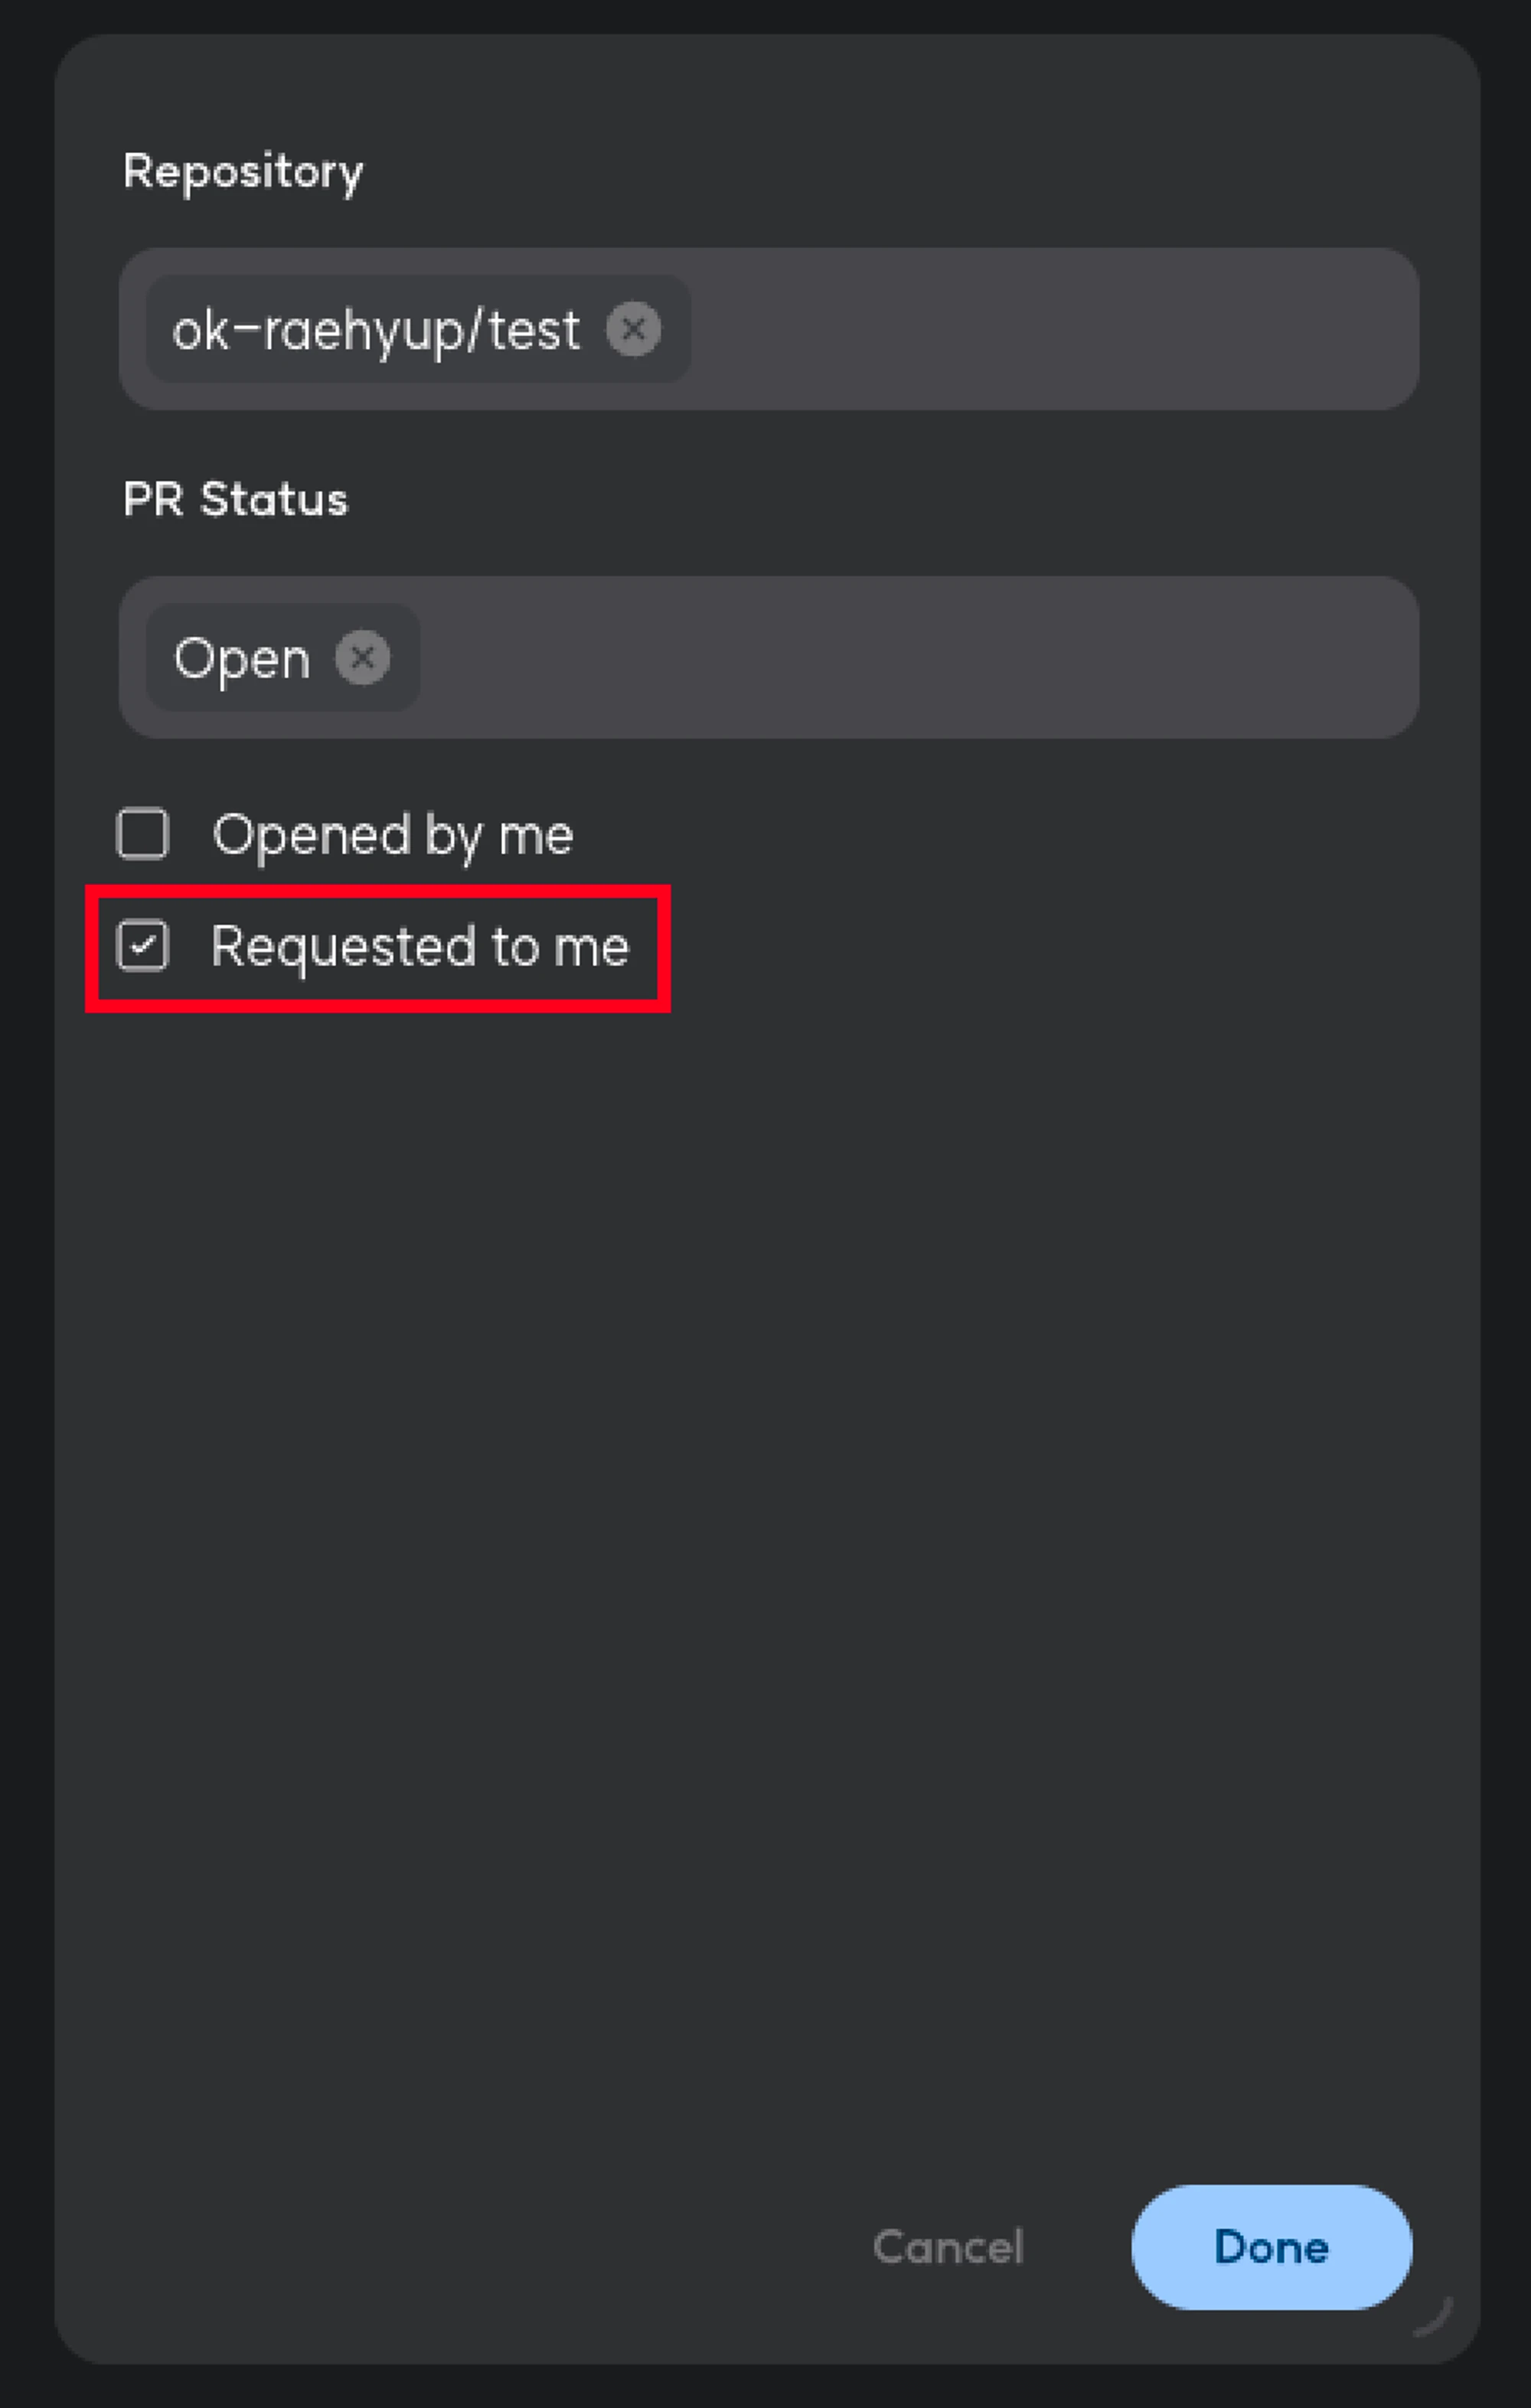1531x2408 pixels.
Task: Select the ok-raehyup/test chip text
Action: pyautogui.click(x=376, y=330)
